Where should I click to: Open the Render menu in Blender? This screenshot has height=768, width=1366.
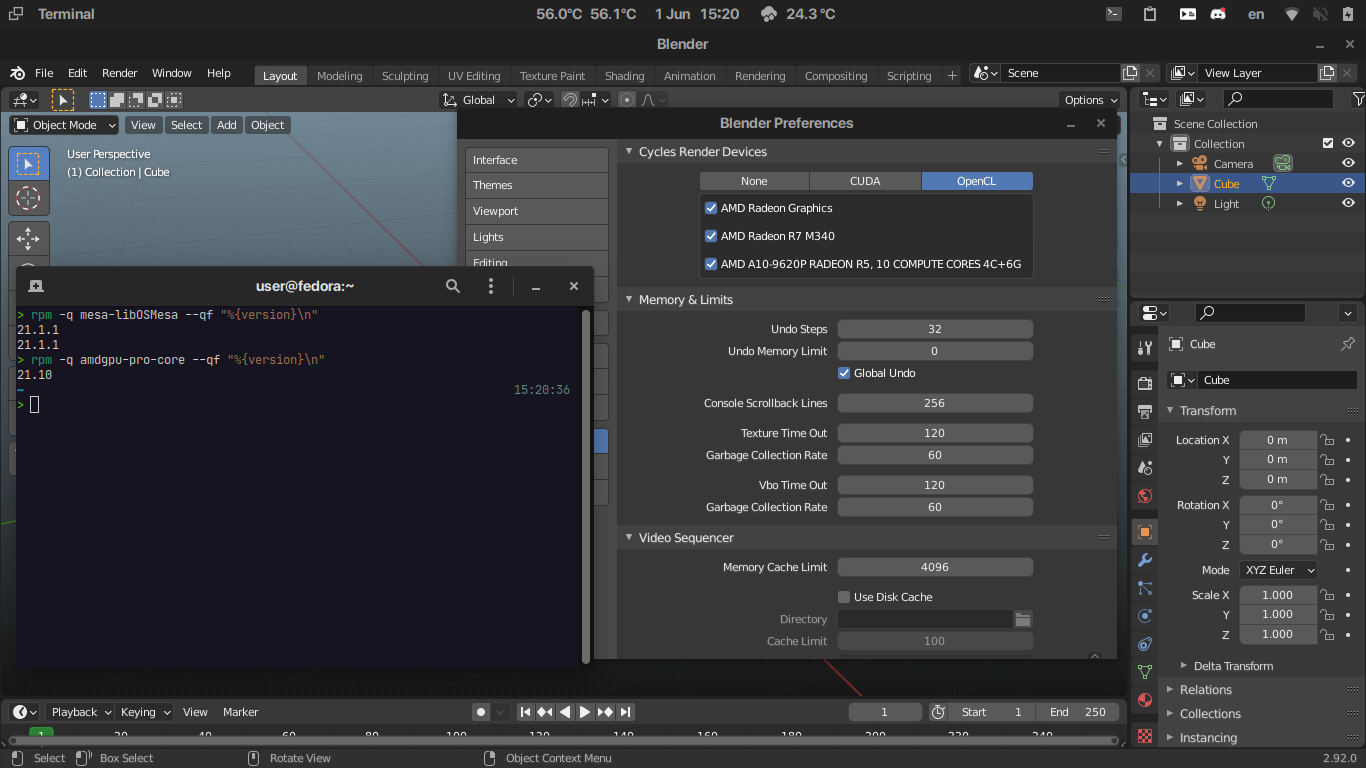pos(120,73)
